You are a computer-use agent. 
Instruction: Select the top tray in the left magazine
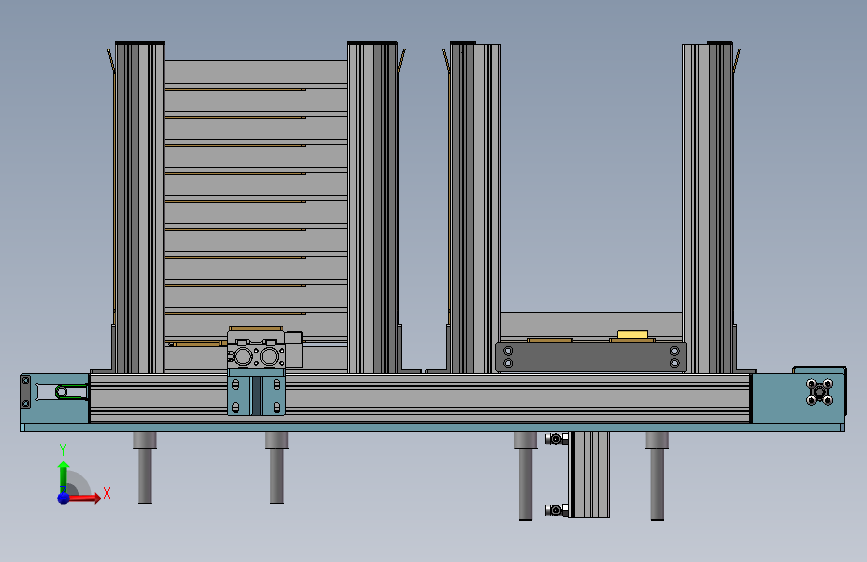255,74
